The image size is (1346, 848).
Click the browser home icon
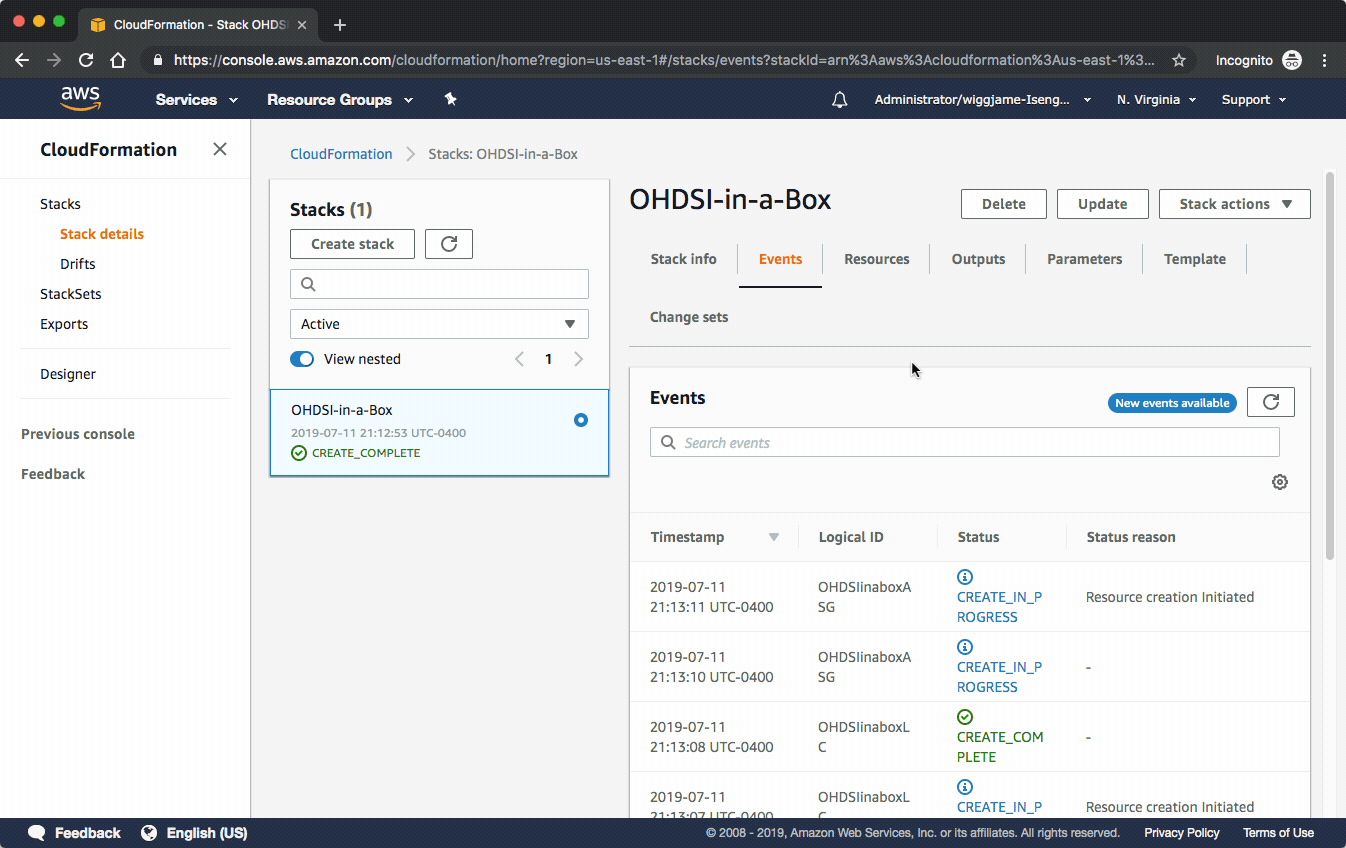pyautogui.click(x=118, y=60)
